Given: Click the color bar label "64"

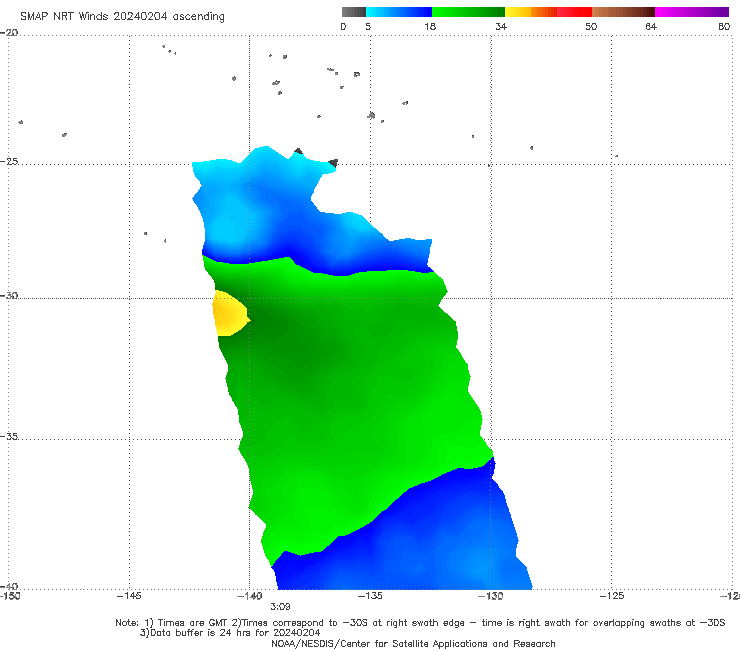Looking at the screenshot, I should [x=651, y=26].
